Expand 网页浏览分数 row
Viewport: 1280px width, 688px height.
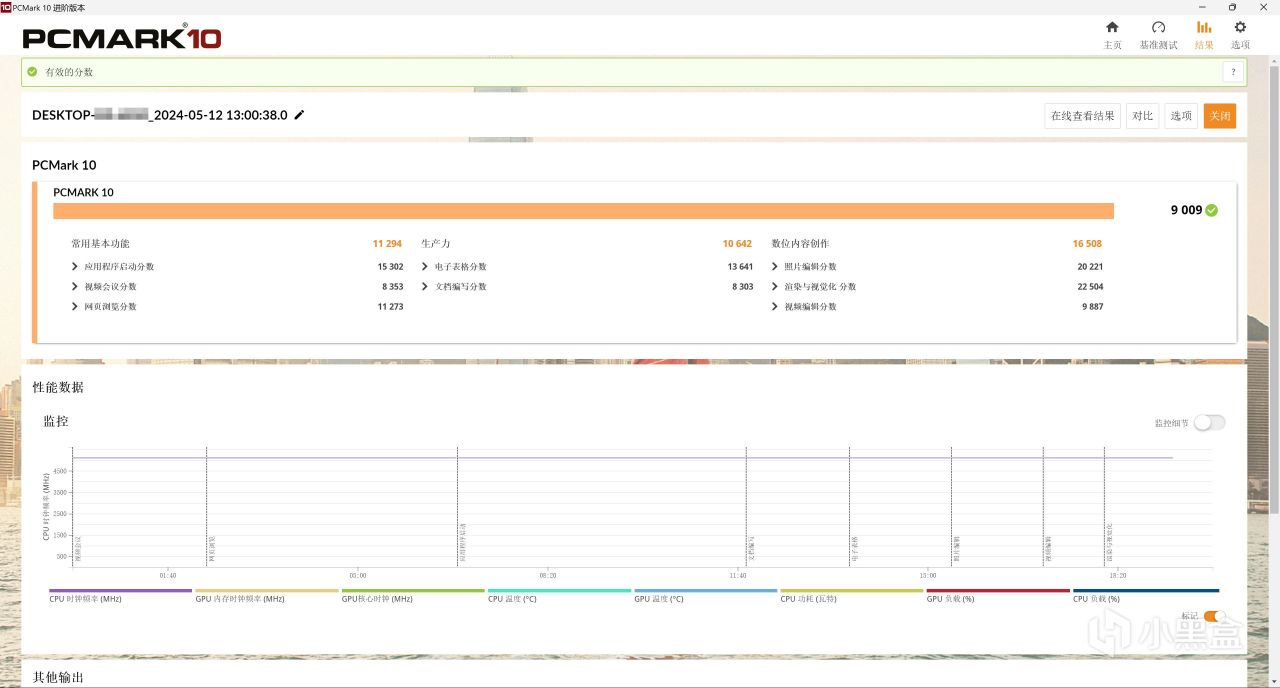75,307
